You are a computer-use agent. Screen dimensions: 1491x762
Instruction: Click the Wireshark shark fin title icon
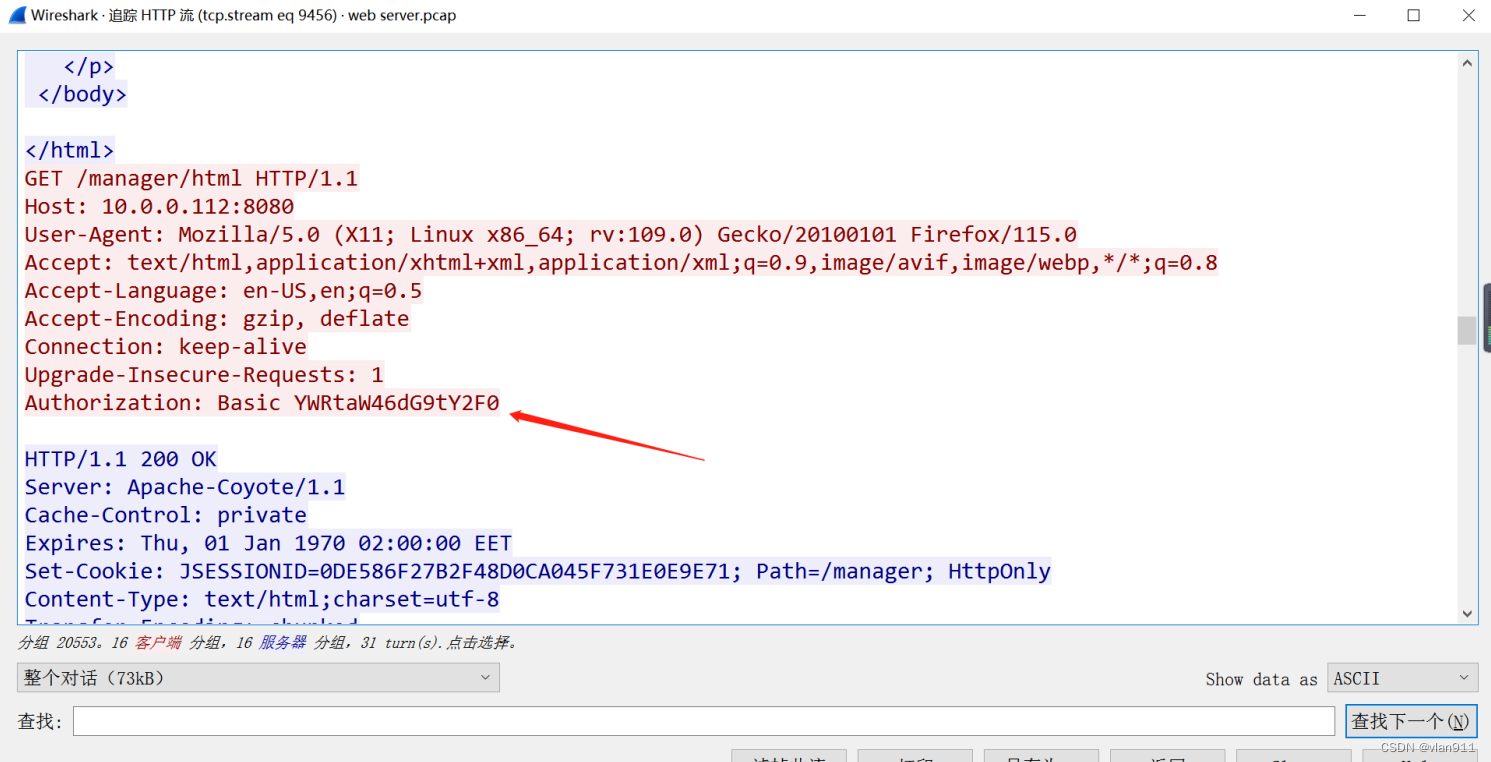[x=17, y=15]
